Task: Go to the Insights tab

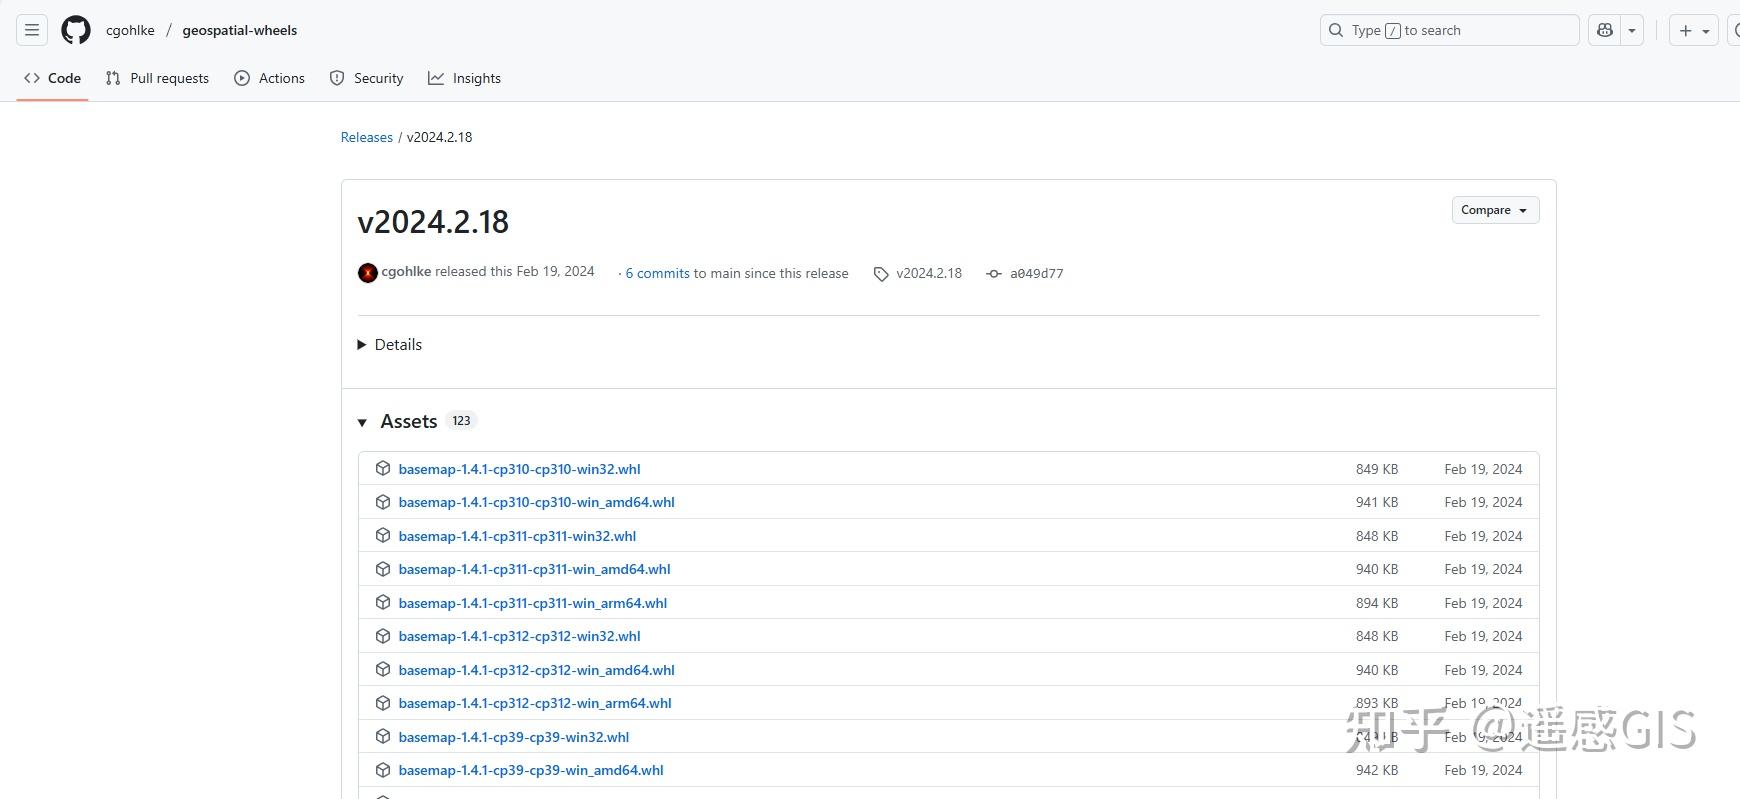Action: (x=465, y=78)
